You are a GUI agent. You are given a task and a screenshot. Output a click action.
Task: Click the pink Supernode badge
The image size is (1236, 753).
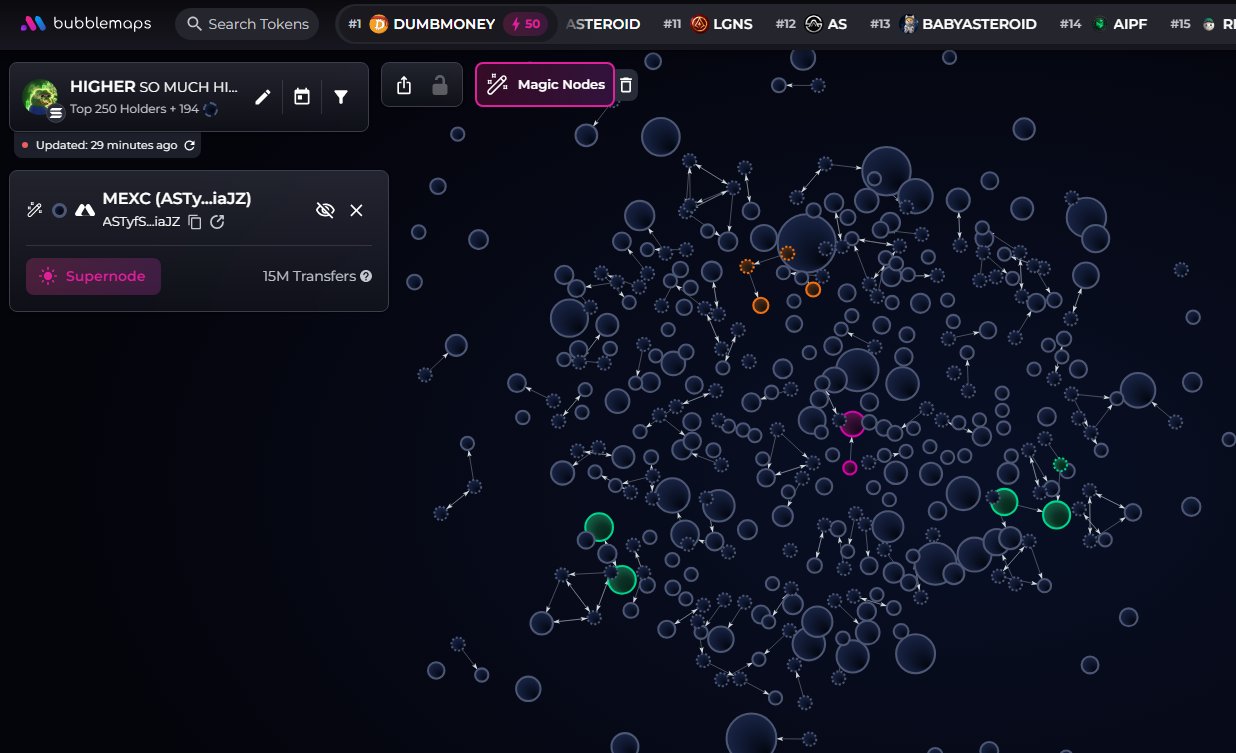(x=93, y=276)
